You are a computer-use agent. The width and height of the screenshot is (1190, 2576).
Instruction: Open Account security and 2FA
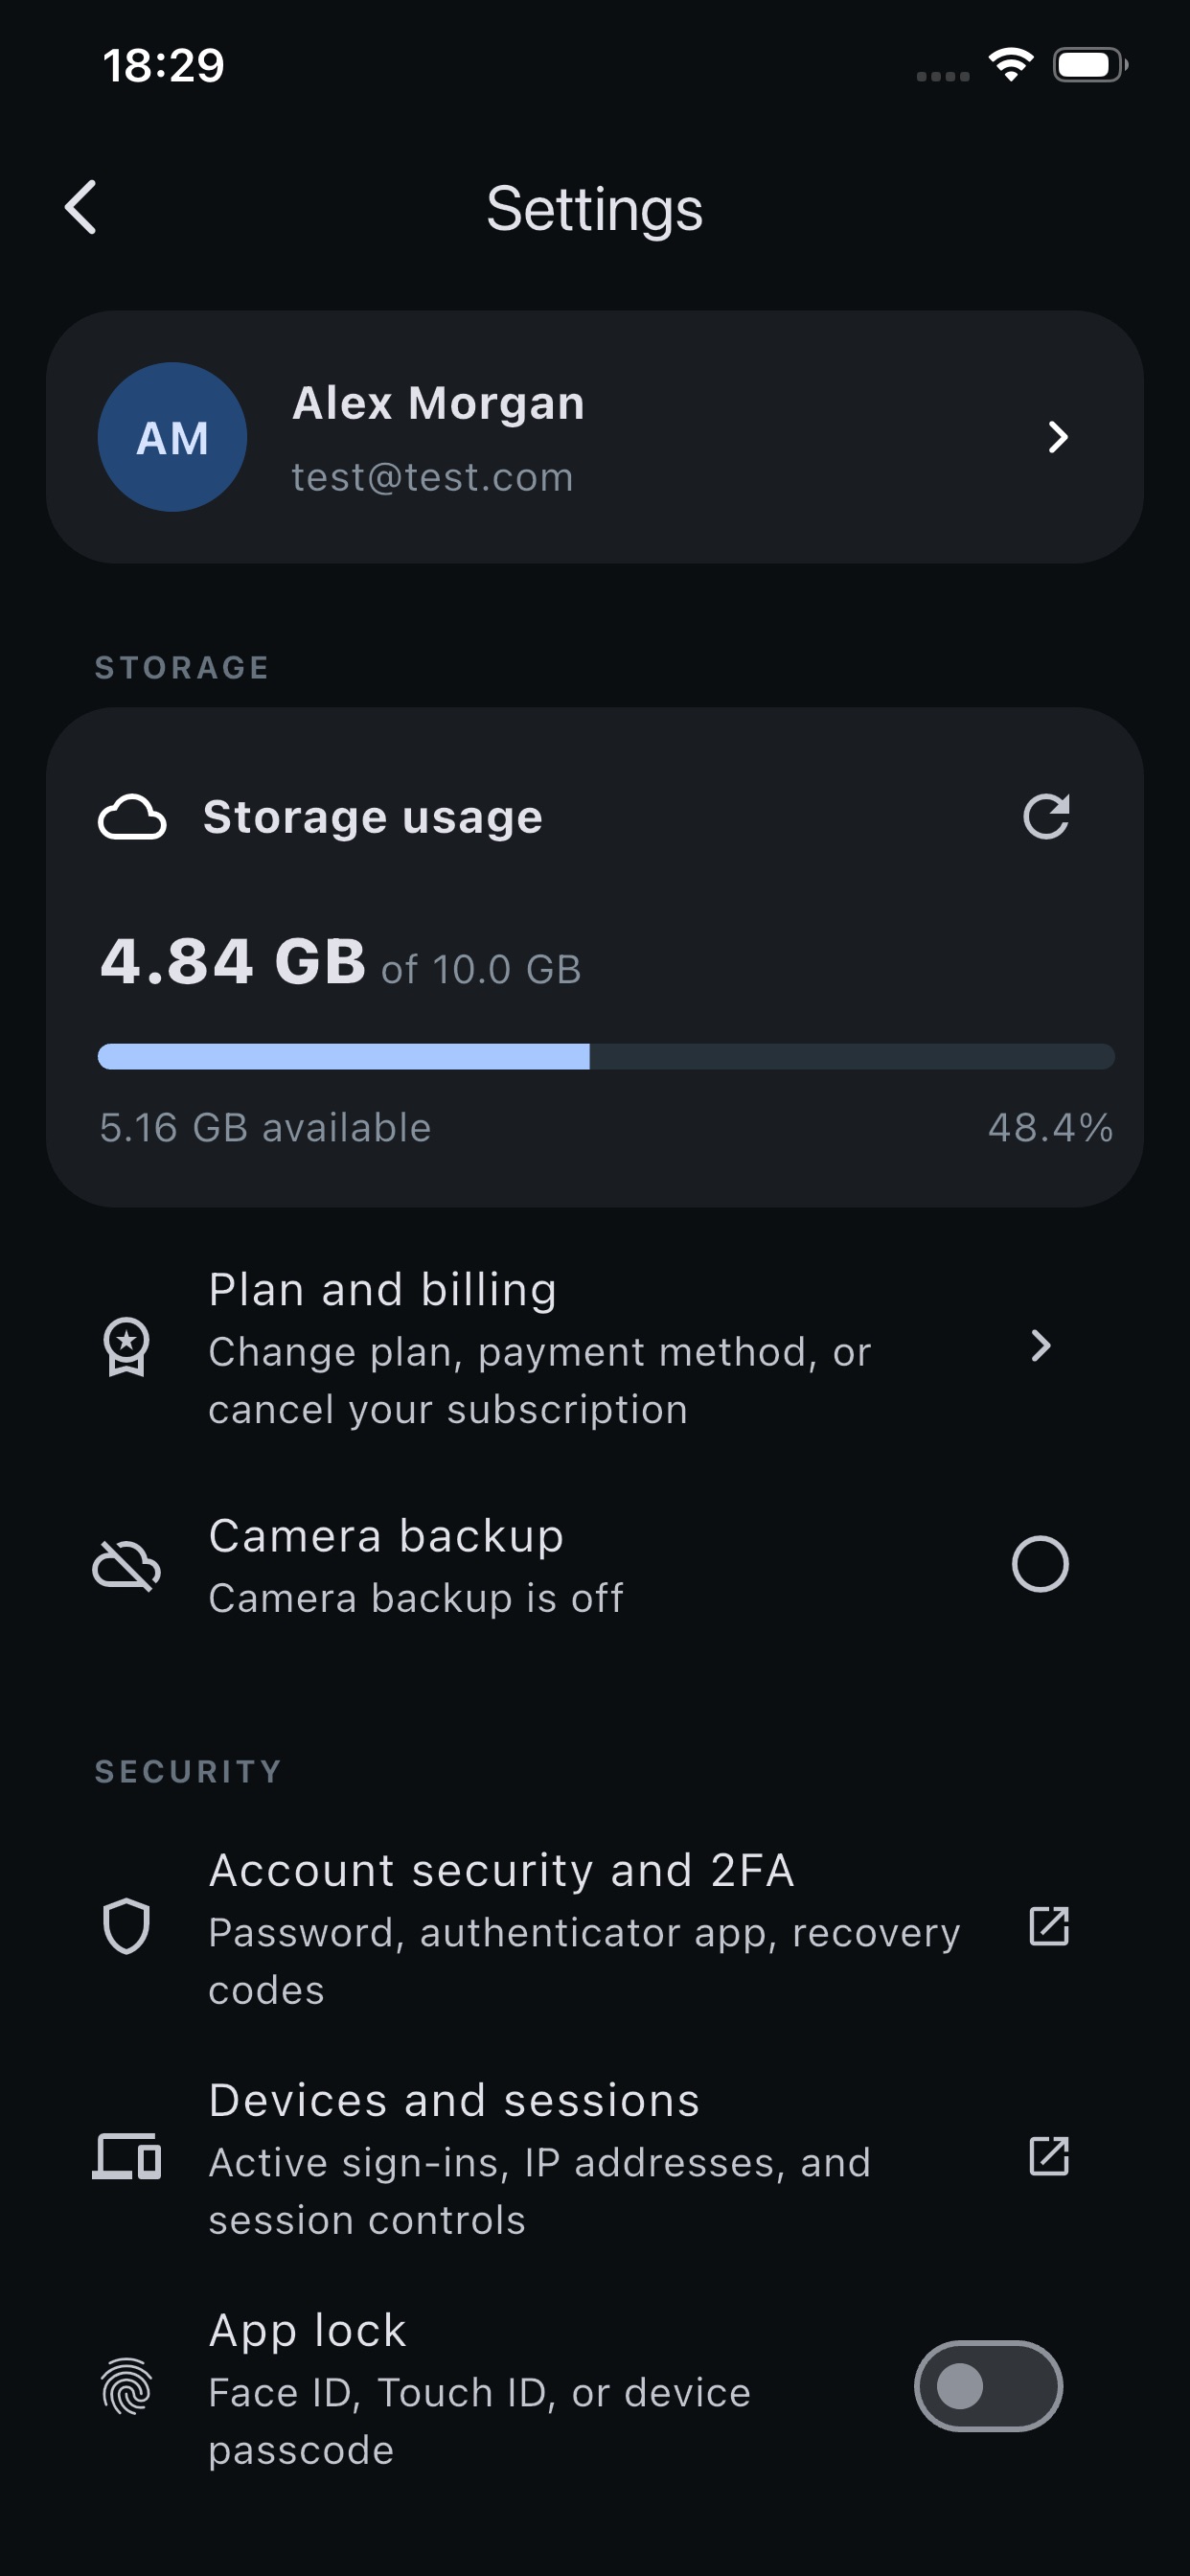click(x=595, y=1926)
